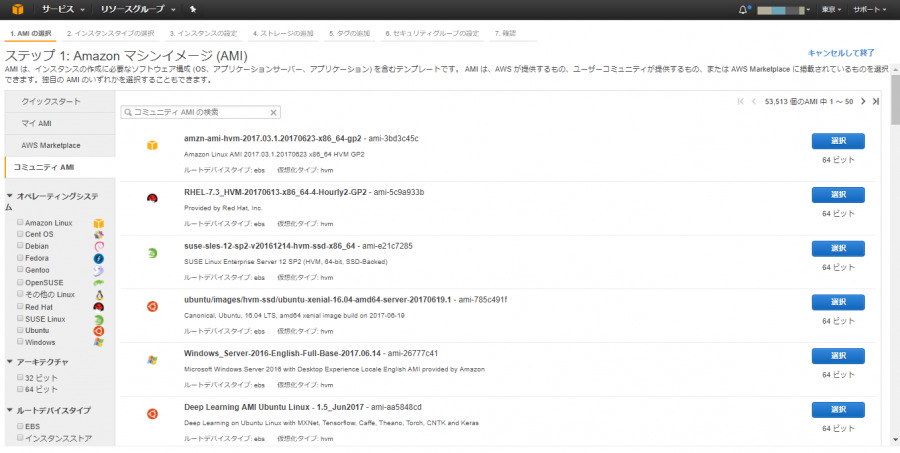Screen dimensions: 900x453
Task: Click the OpenSUSE chameleon filter icon
Action: click(x=99, y=283)
